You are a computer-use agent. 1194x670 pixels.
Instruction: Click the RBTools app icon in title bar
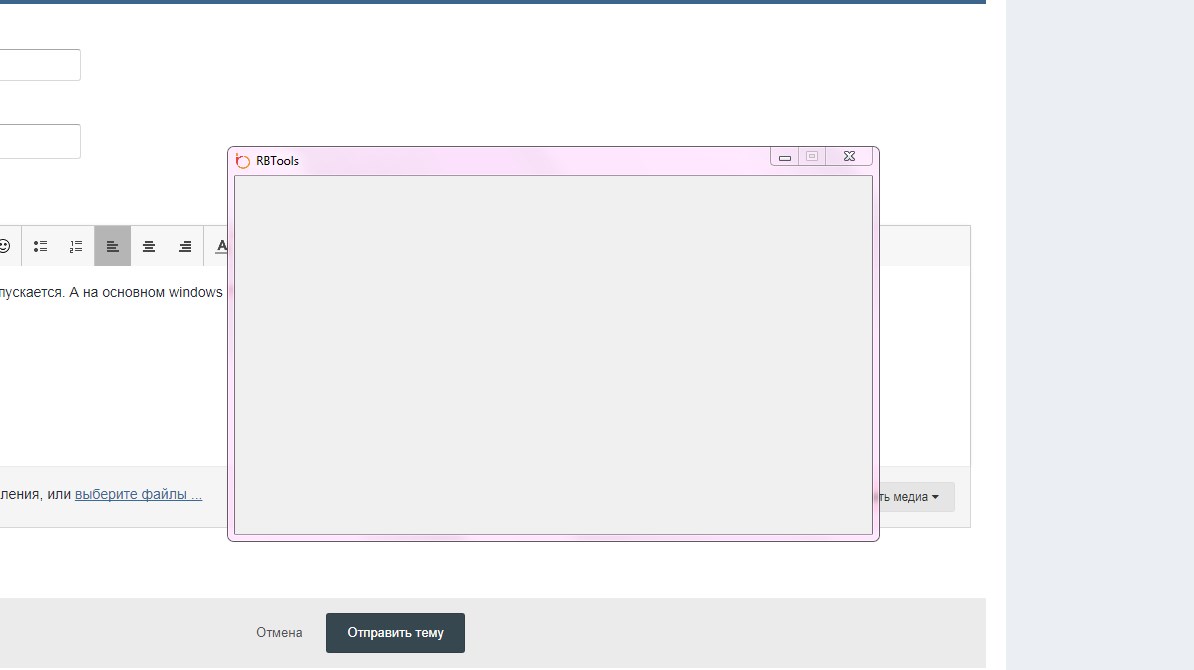242,161
